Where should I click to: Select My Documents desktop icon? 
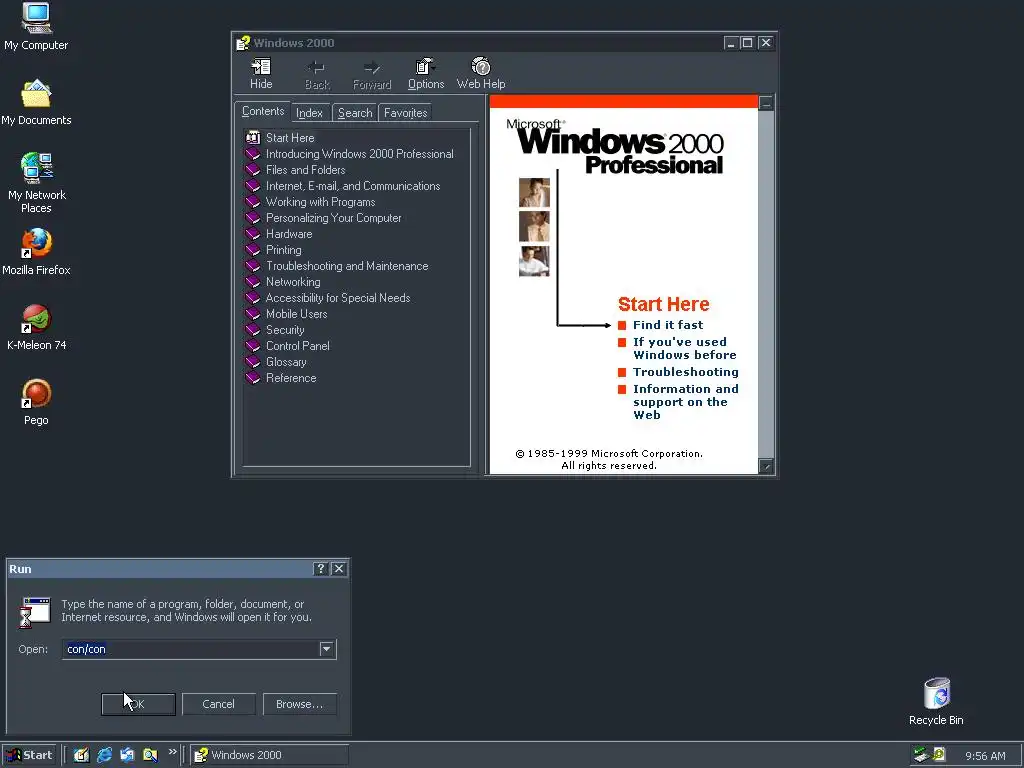click(x=36, y=103)
